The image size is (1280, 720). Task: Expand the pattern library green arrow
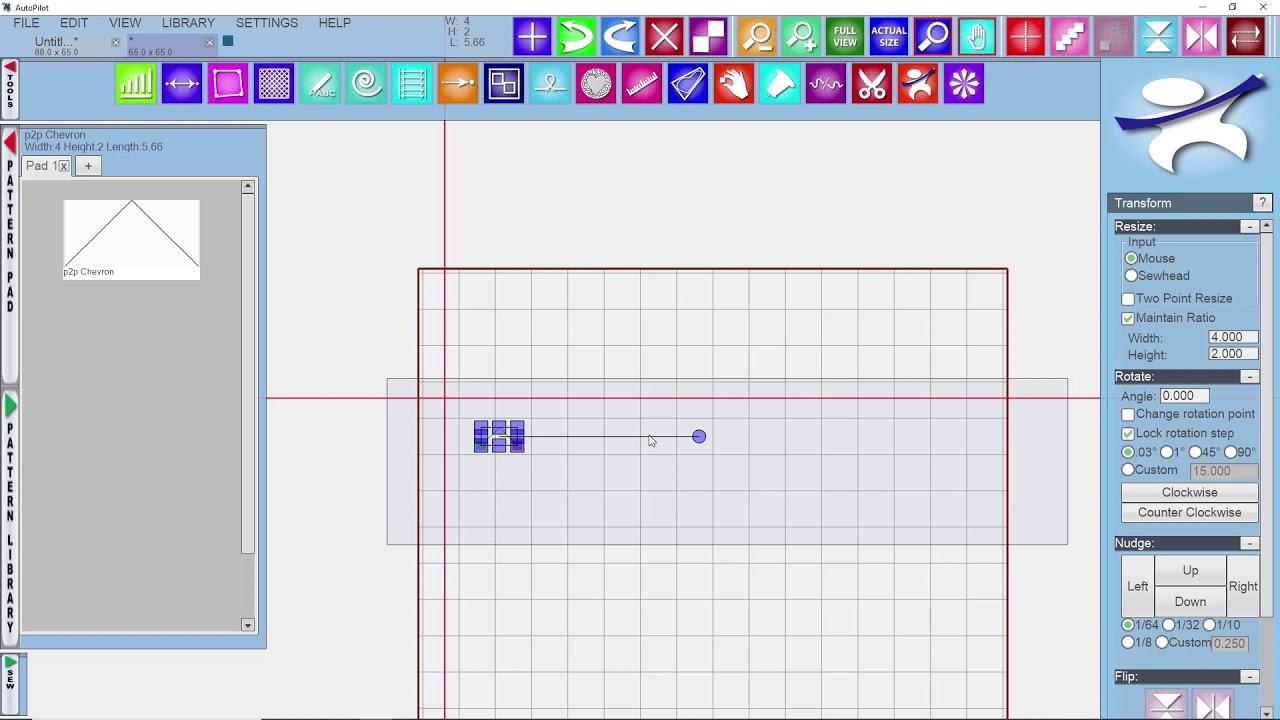point(10,405)
